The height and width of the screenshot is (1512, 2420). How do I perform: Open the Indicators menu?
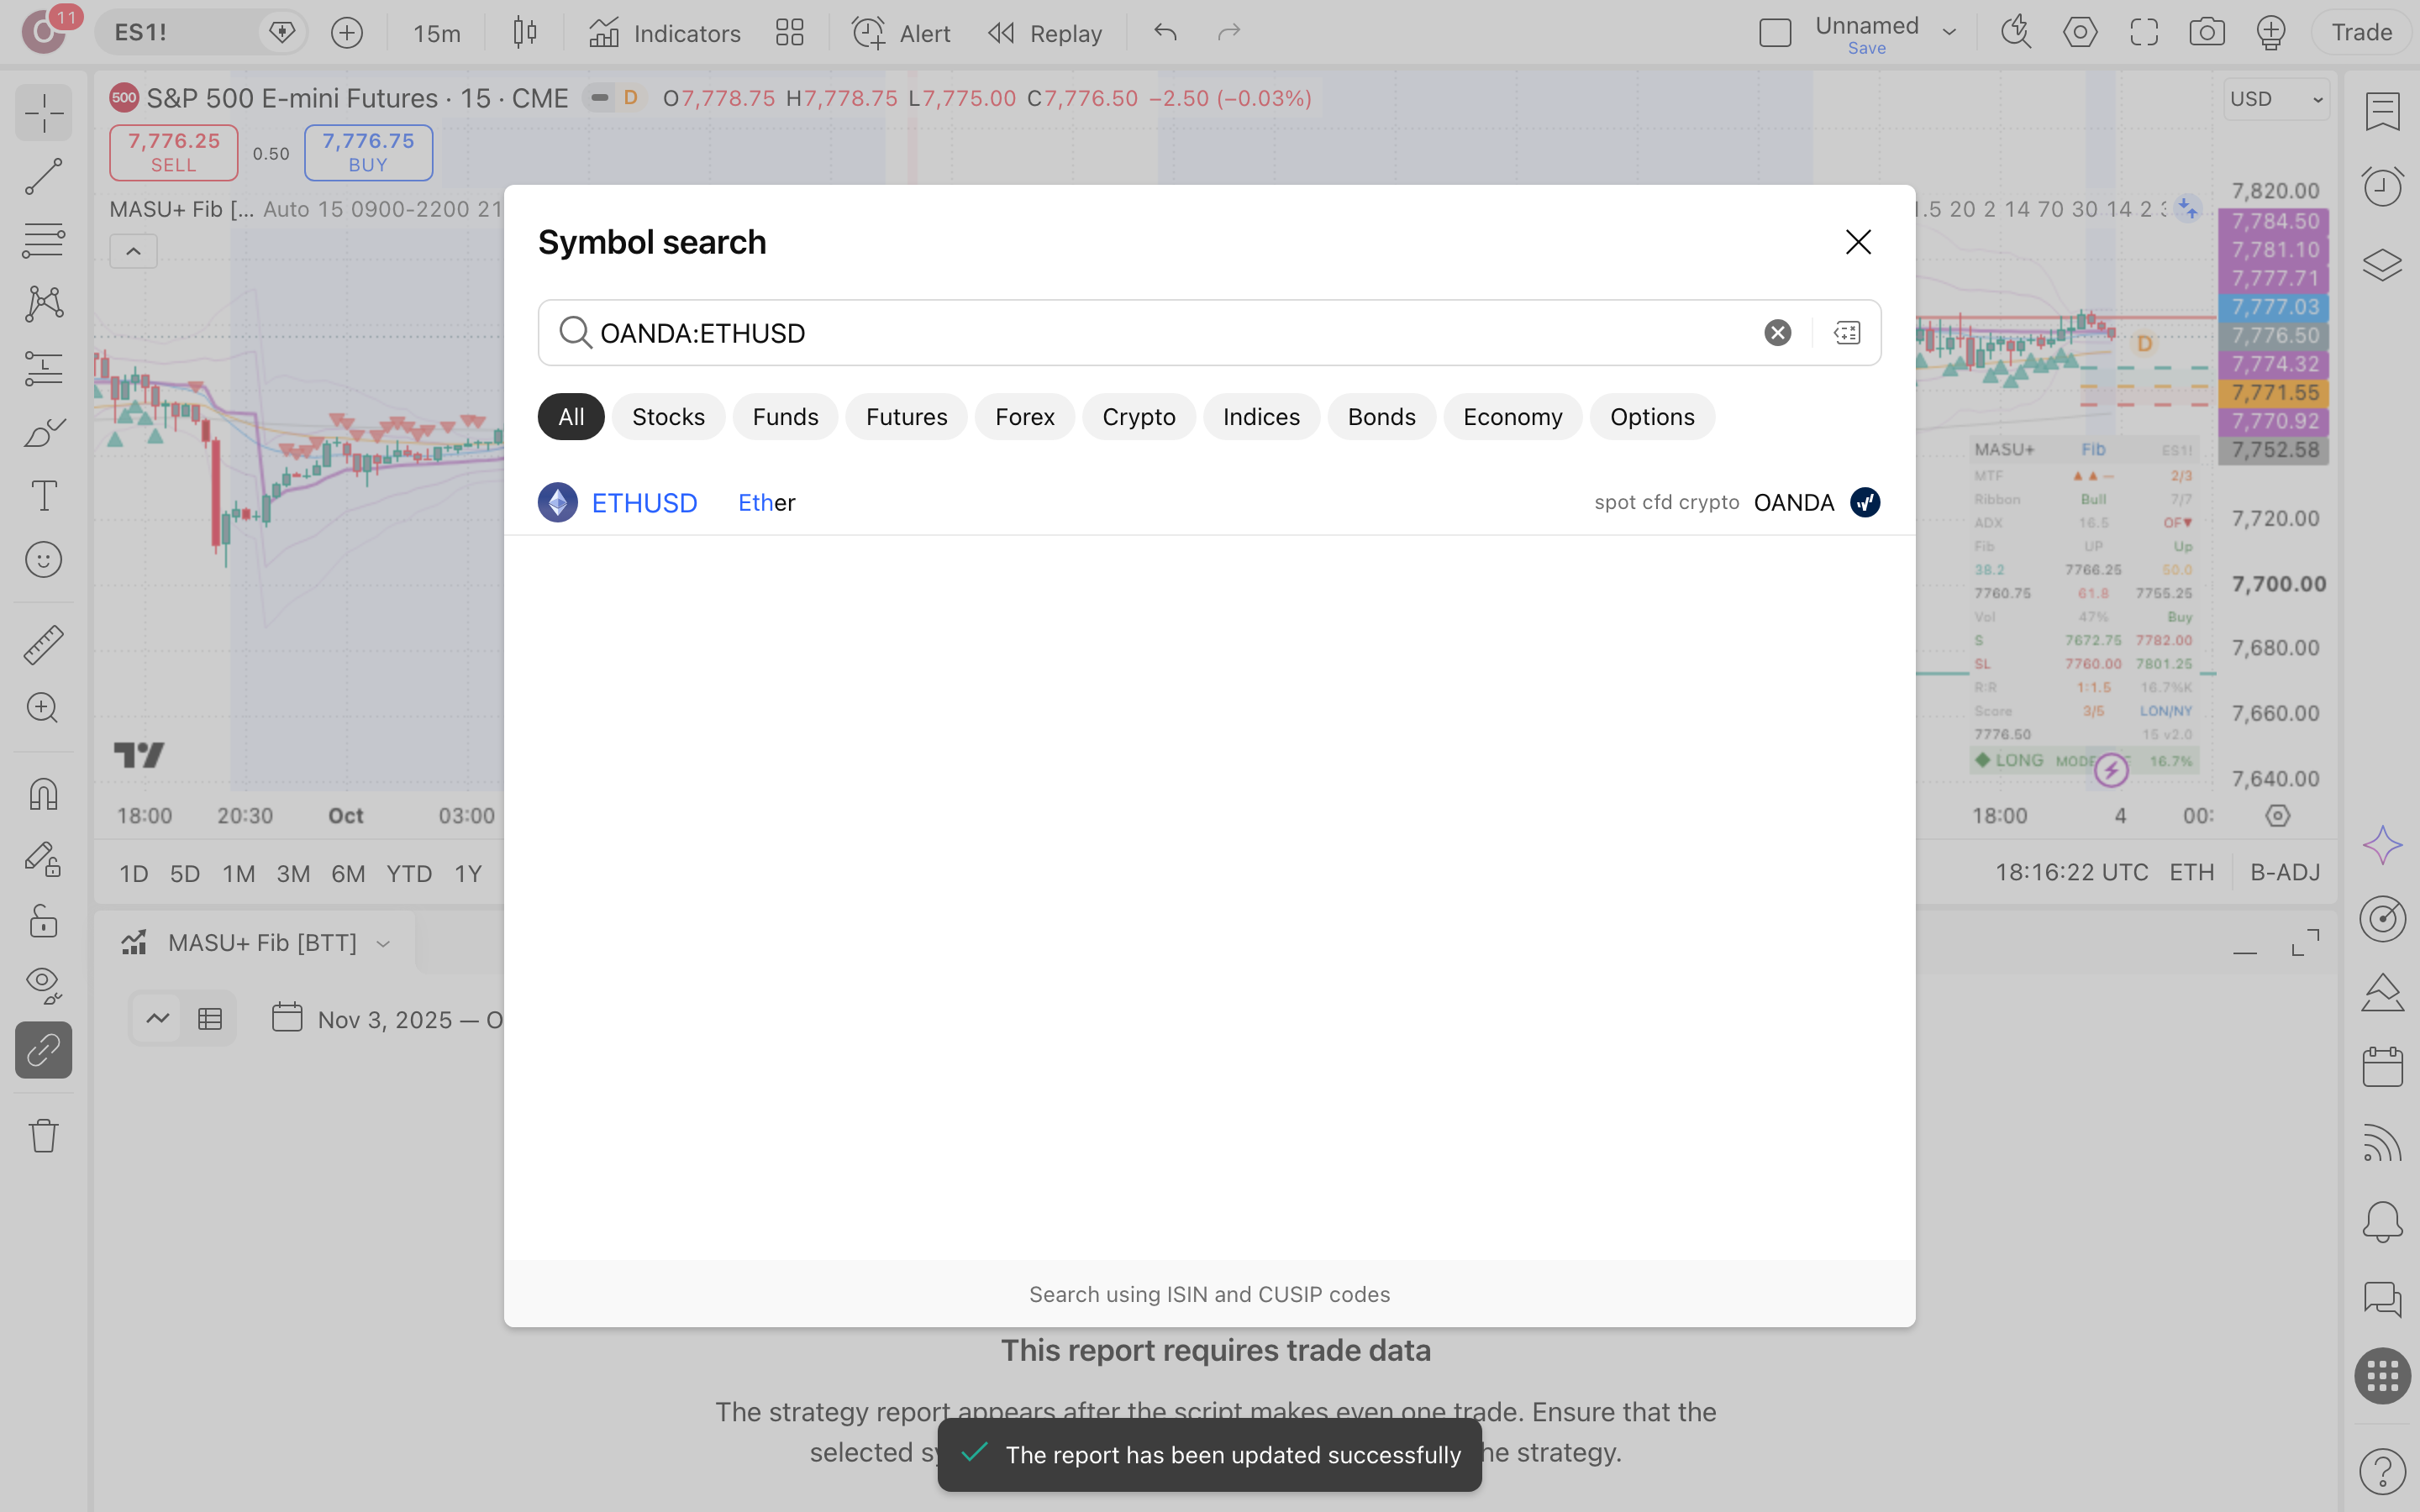click(x=664, y=33)
